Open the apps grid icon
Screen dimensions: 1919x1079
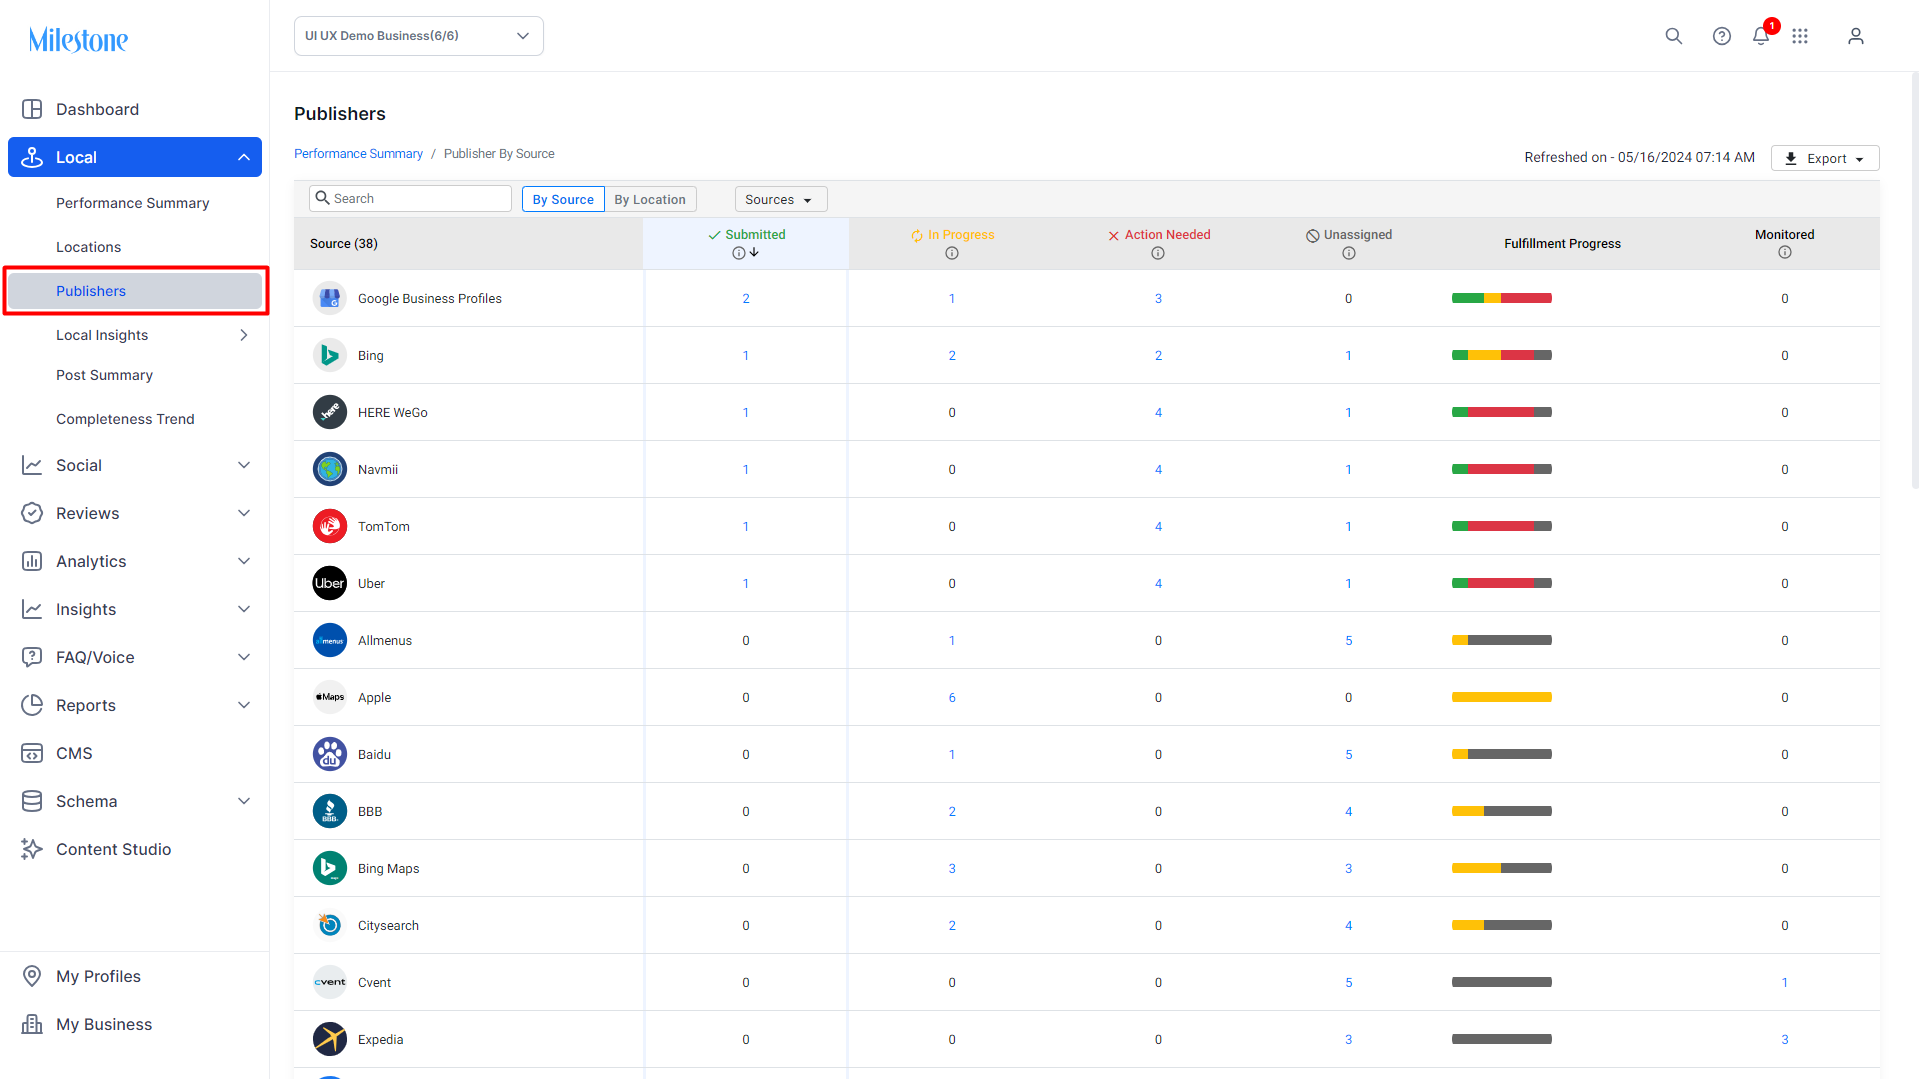click(1800, 36)
